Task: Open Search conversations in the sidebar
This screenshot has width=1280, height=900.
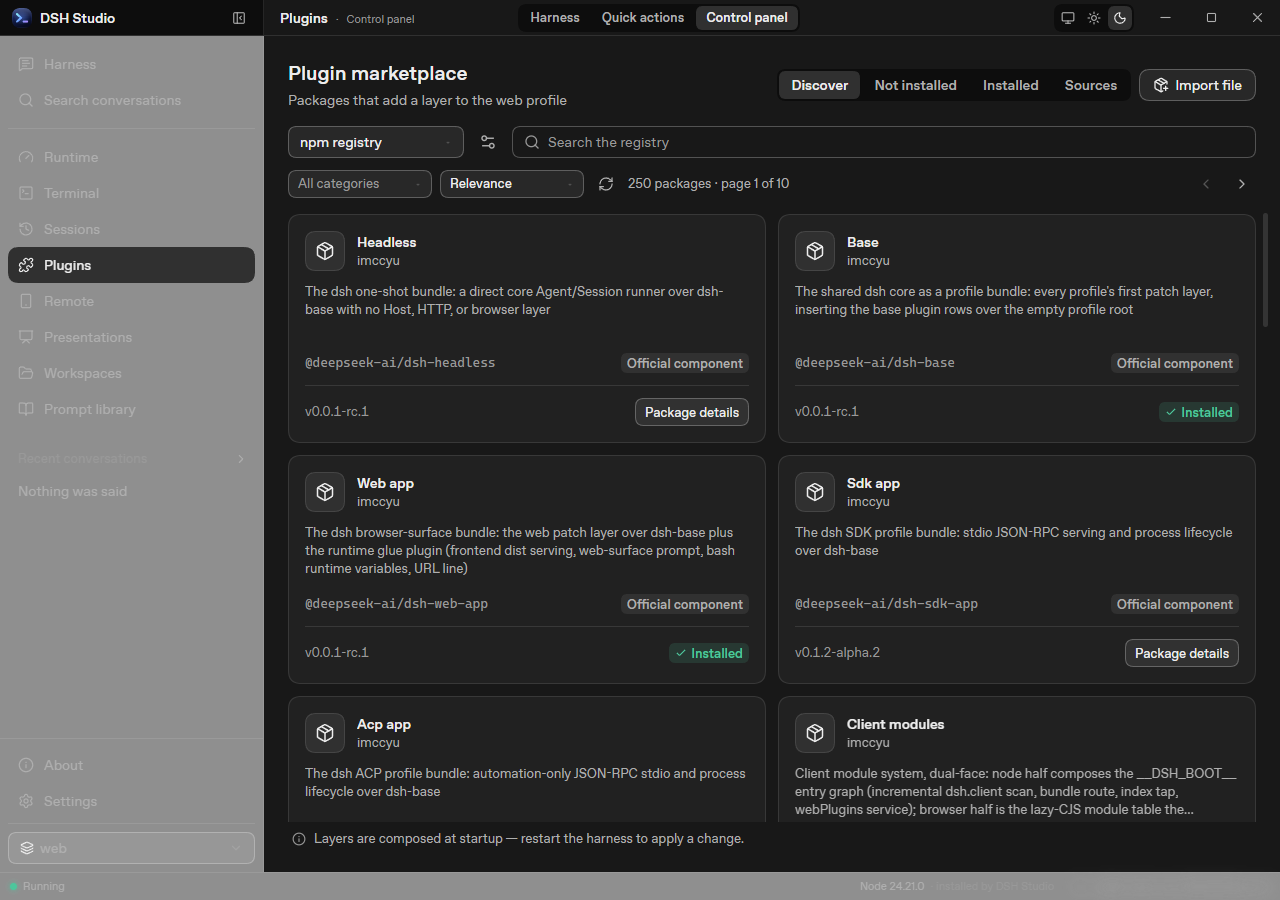Action: (x=131, y=100)
